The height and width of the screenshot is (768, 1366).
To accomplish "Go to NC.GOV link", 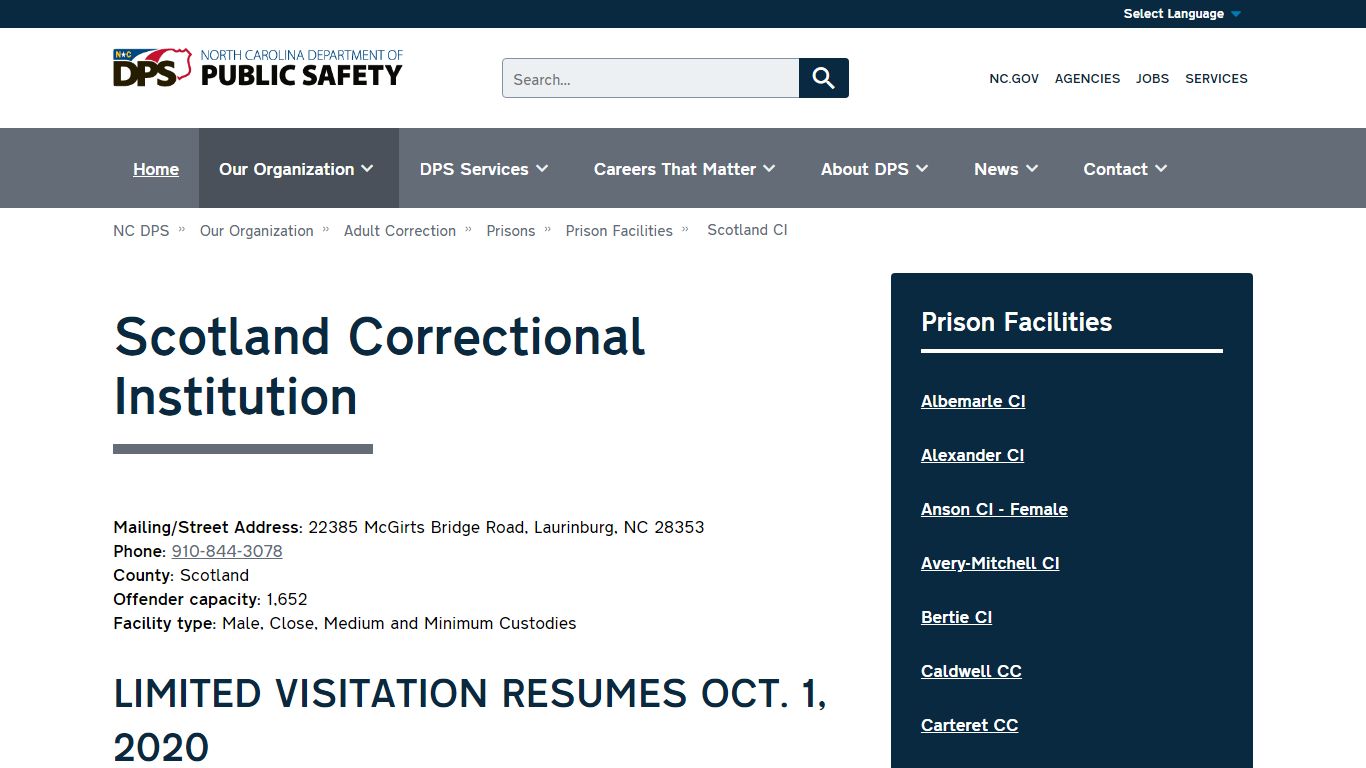I will (1014, 79).
